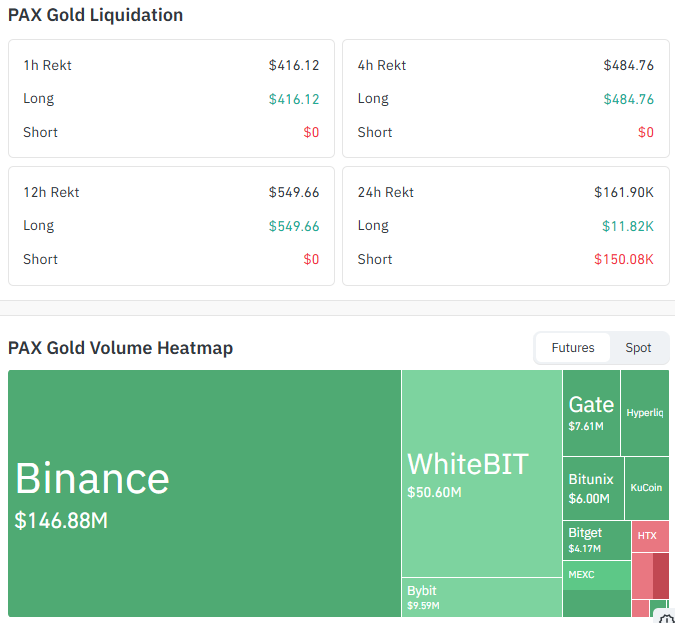Select the Bitunix $6.00M heatmap tile
The height and width of the screenshot is (623, 675).
click(593, 488)
